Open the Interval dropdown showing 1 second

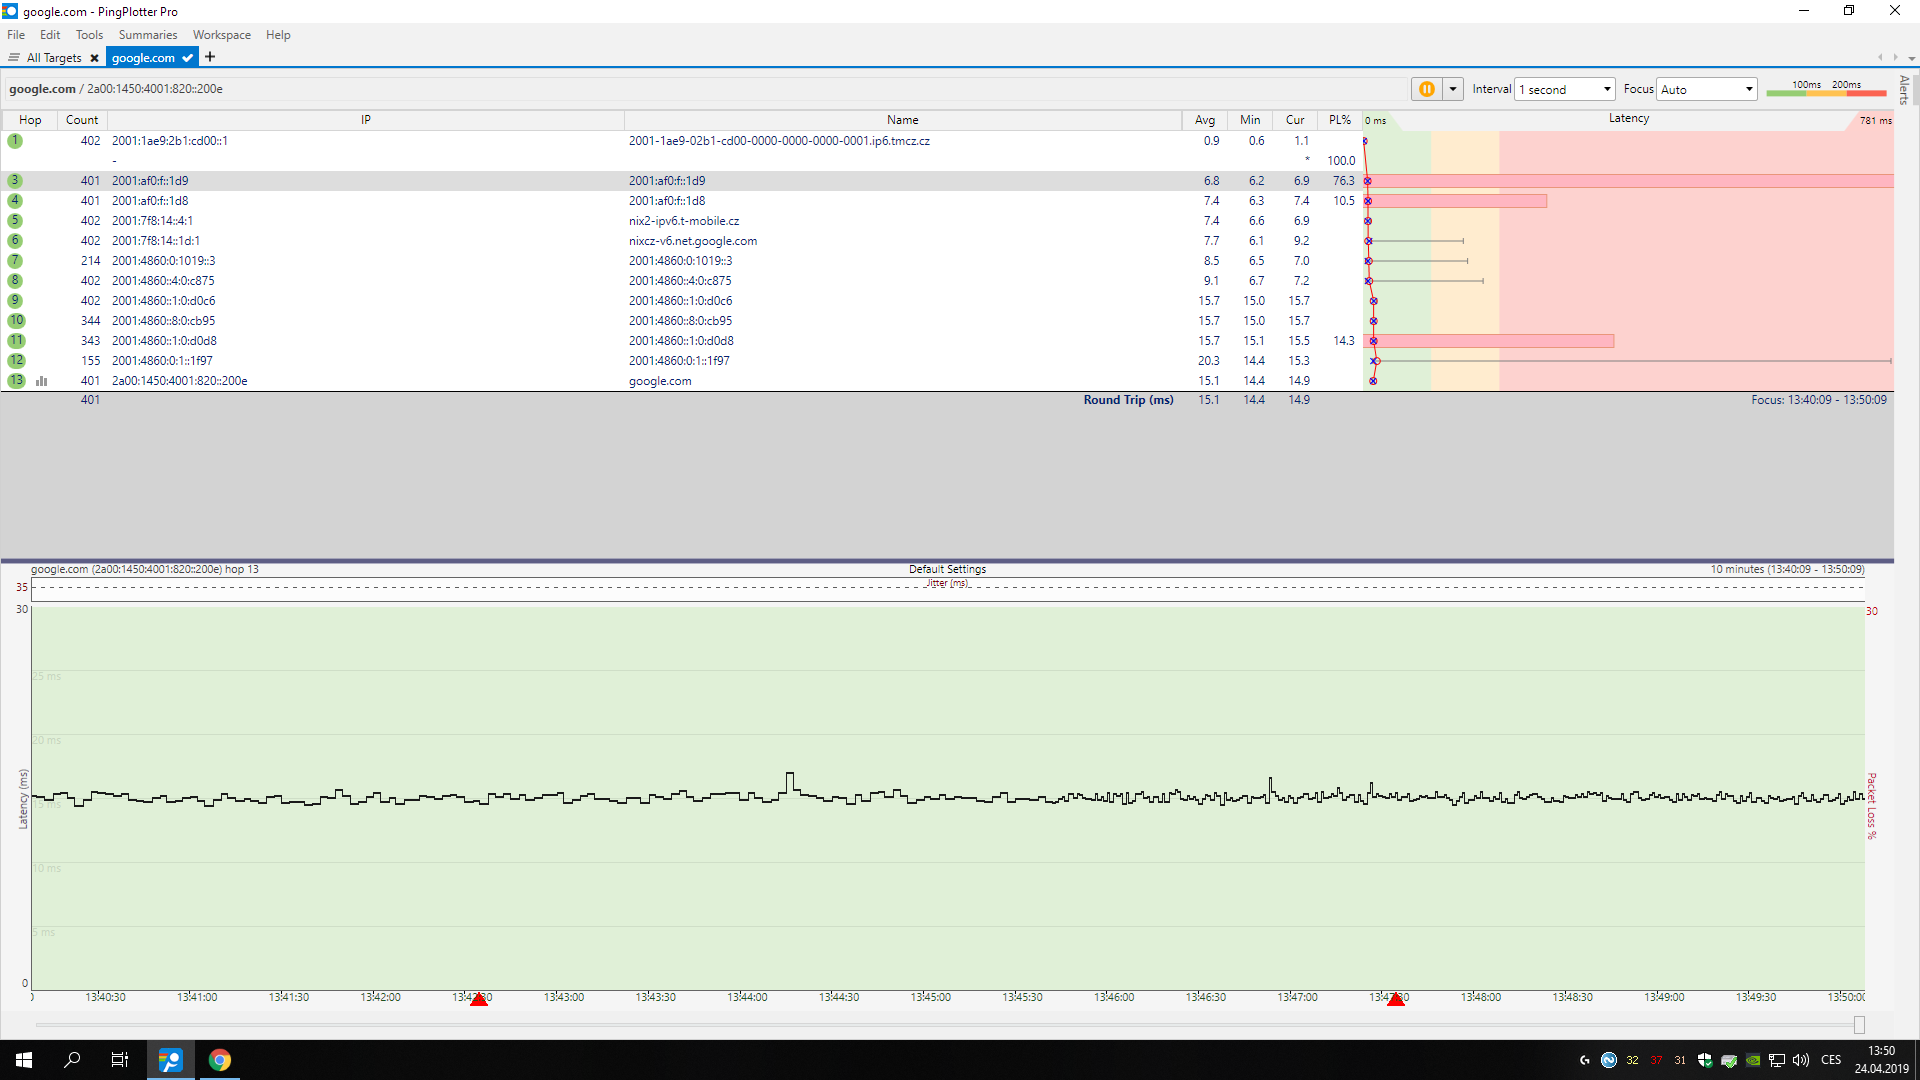click(1565, 89)
